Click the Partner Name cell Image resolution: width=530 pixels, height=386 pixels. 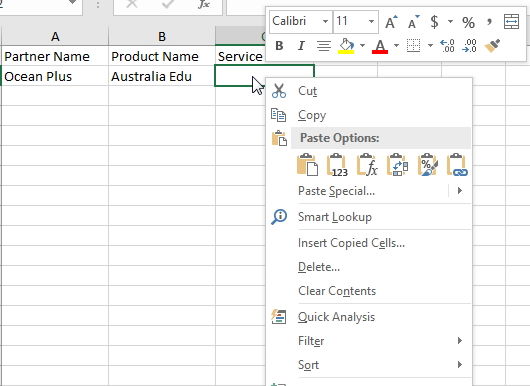click(x=55, y=56)
